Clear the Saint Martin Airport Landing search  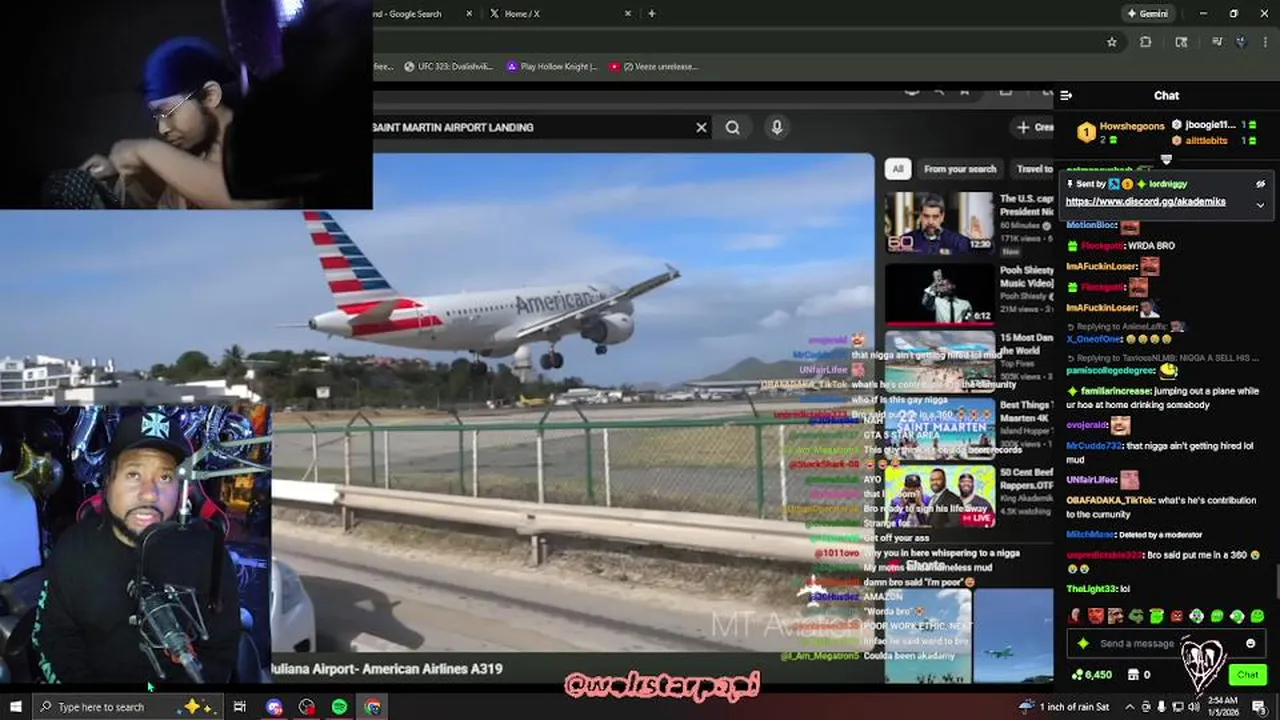pos(701,127)
